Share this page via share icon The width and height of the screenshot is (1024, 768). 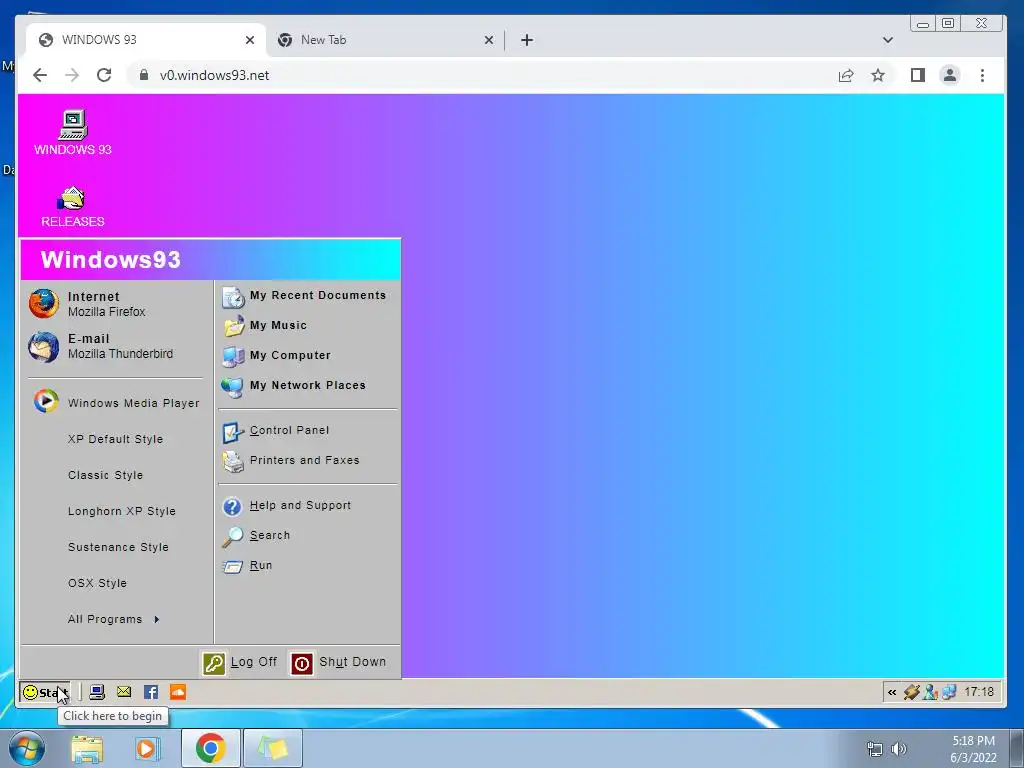(846, 75)
